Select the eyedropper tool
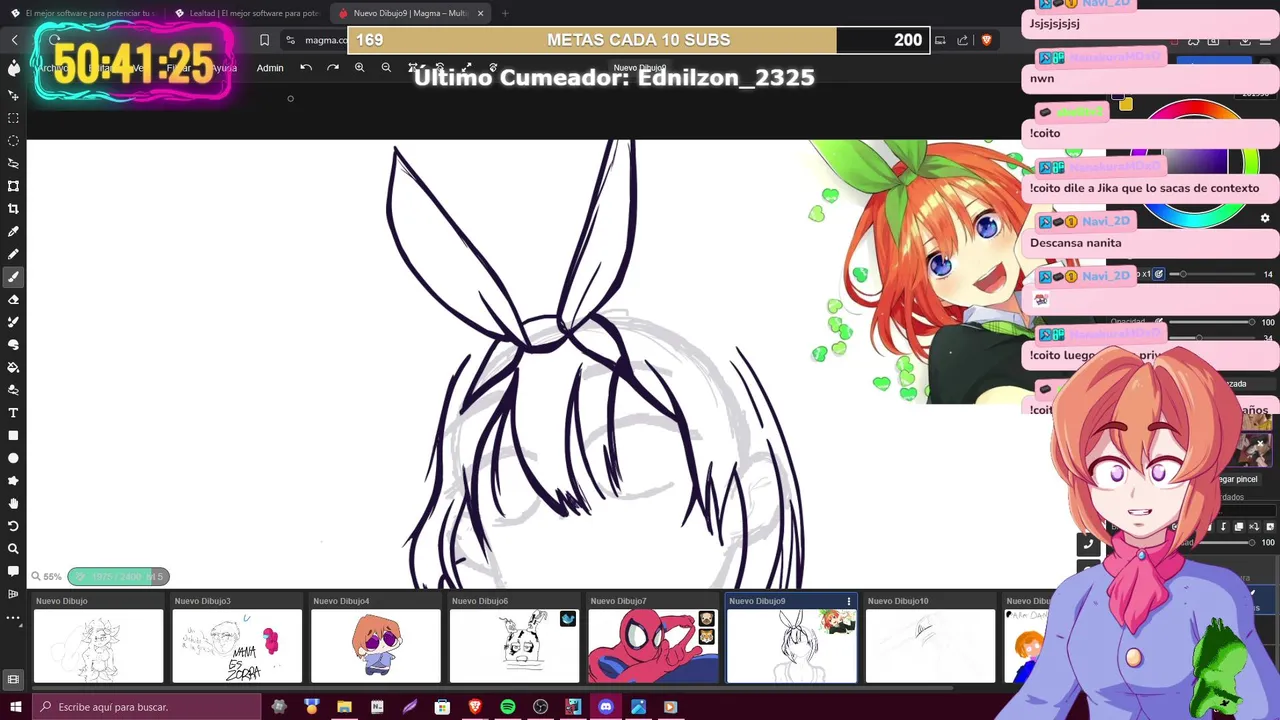Viewport: 1280px width, 720px height. tap(13, 231)
